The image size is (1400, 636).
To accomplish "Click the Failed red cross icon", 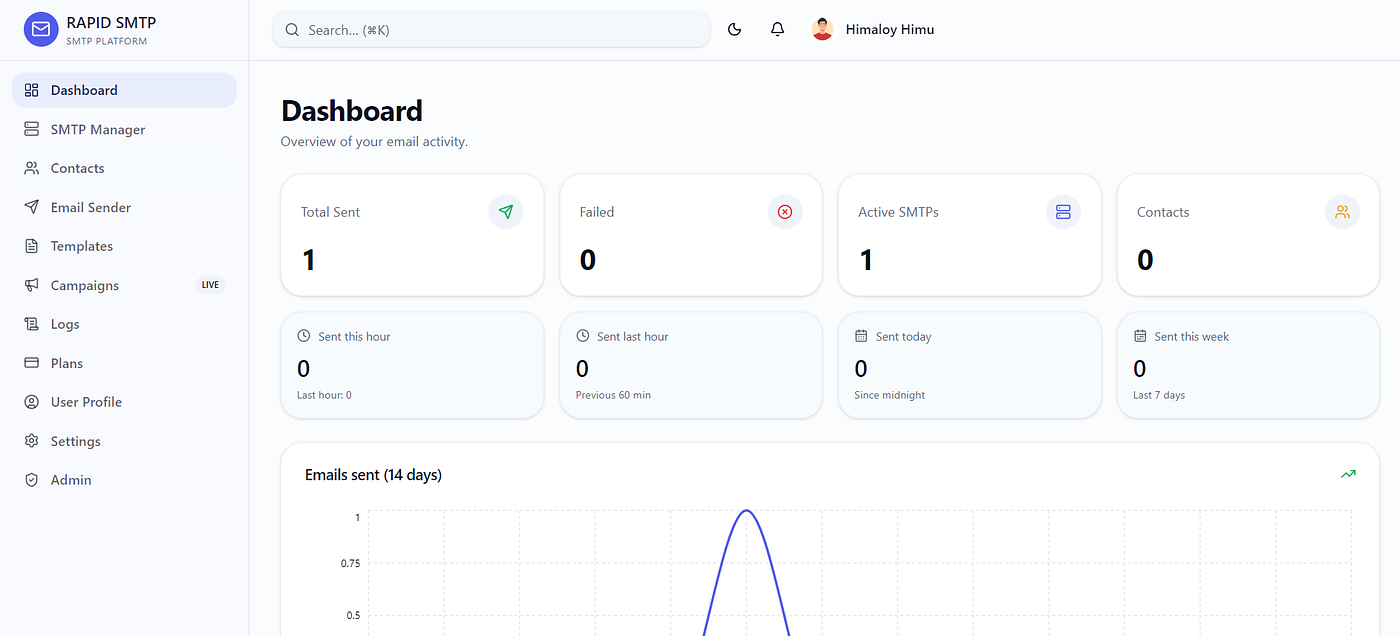I will pyautogui.click(x=785, y=212).
